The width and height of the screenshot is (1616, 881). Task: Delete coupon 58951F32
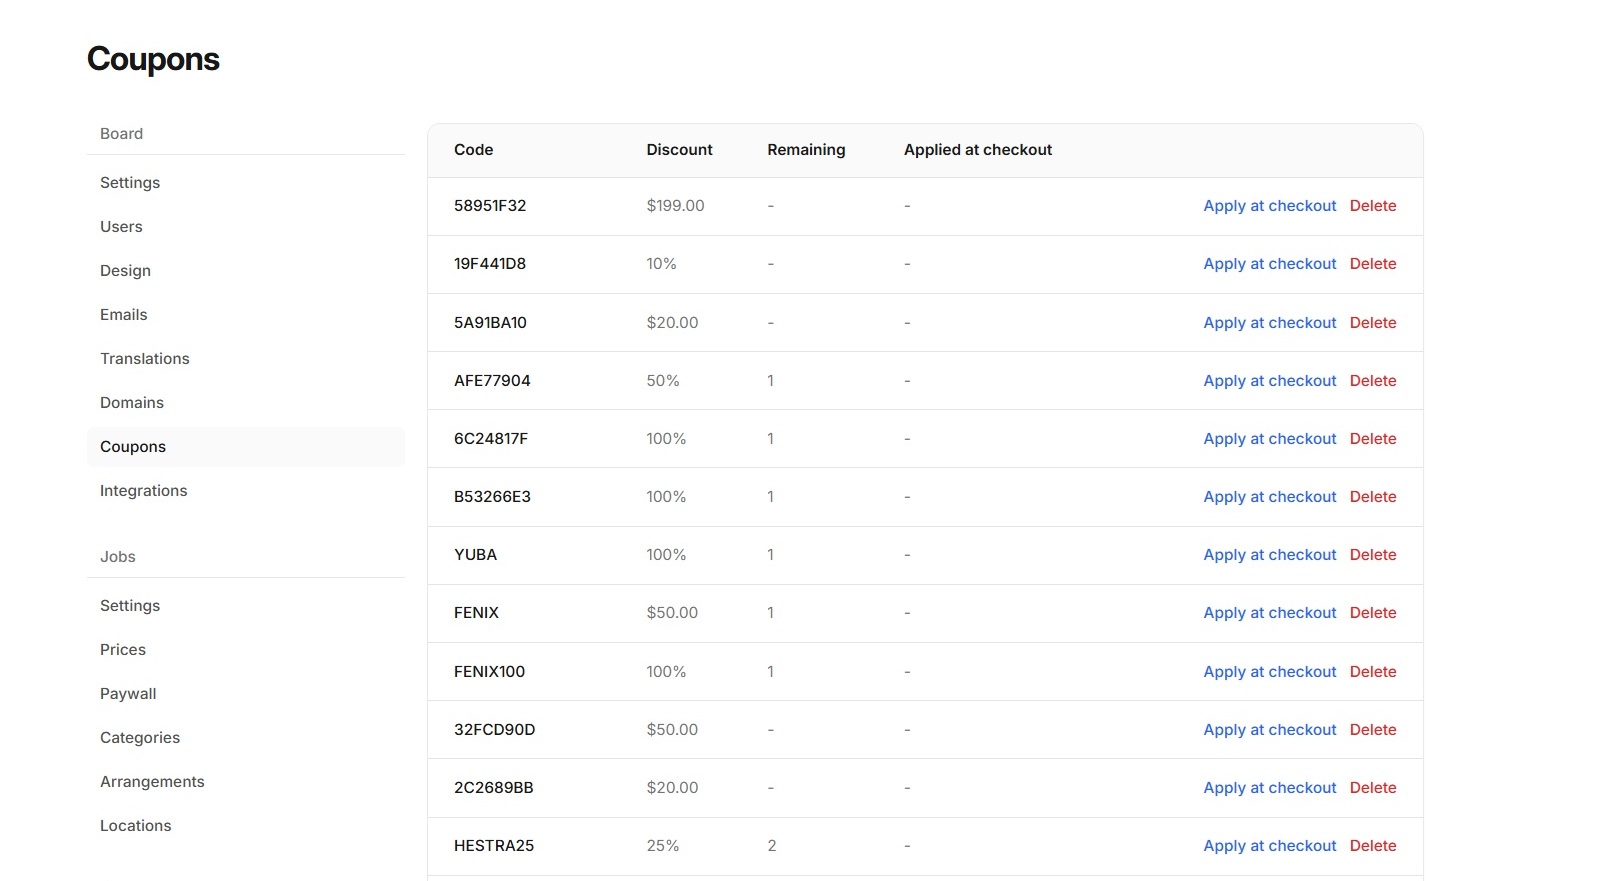click(1373, 206)
